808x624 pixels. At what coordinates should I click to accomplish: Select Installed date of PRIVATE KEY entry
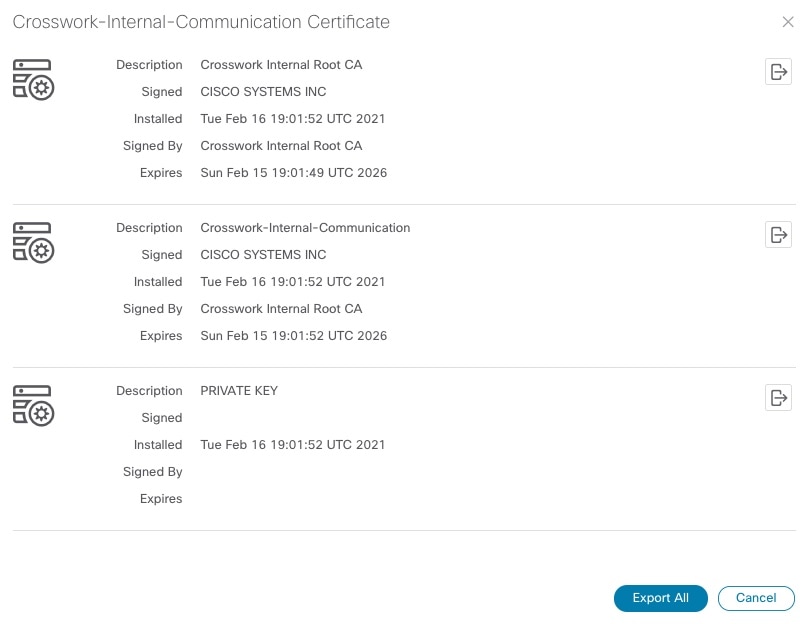pyautogui.click(x=293, y=445)
